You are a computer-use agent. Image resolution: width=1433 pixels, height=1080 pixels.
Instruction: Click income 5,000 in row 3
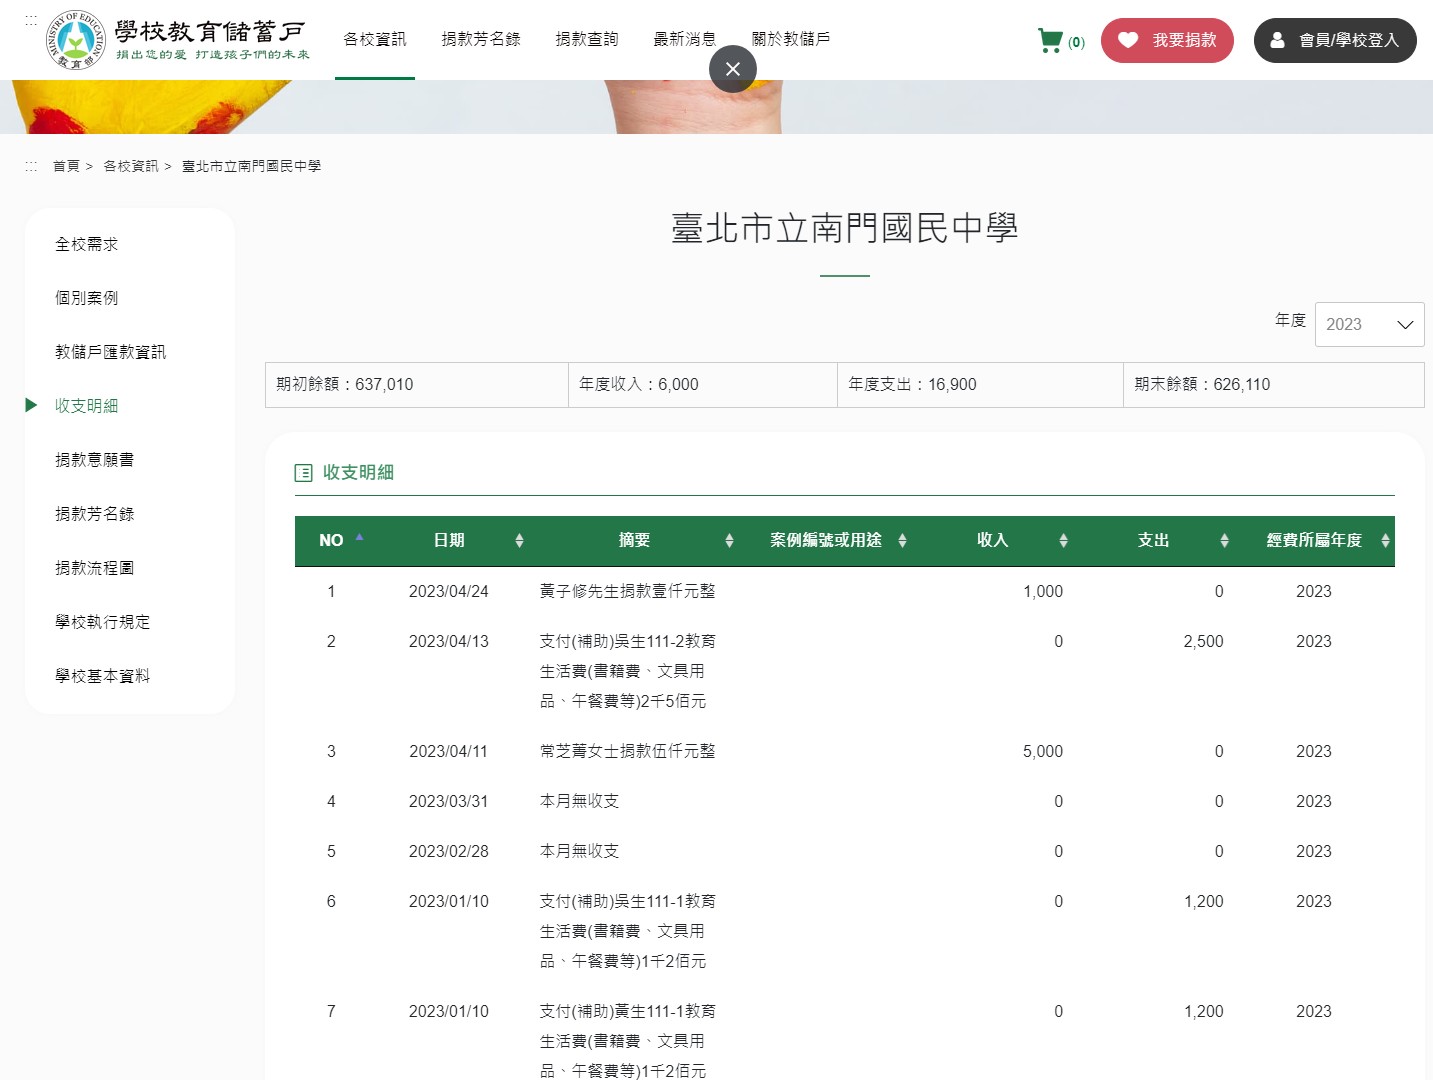1043,751
